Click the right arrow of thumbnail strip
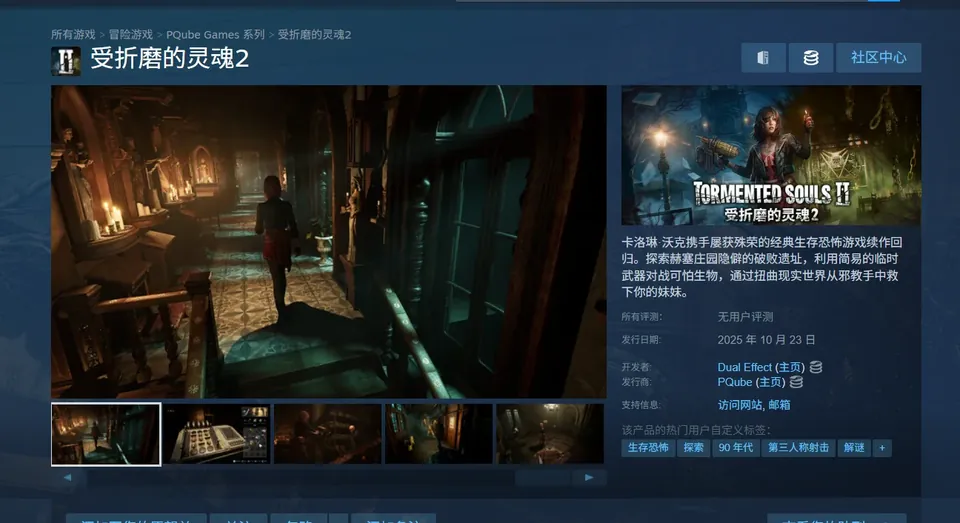Screen dimensions: 960x523 click(589, 477)
